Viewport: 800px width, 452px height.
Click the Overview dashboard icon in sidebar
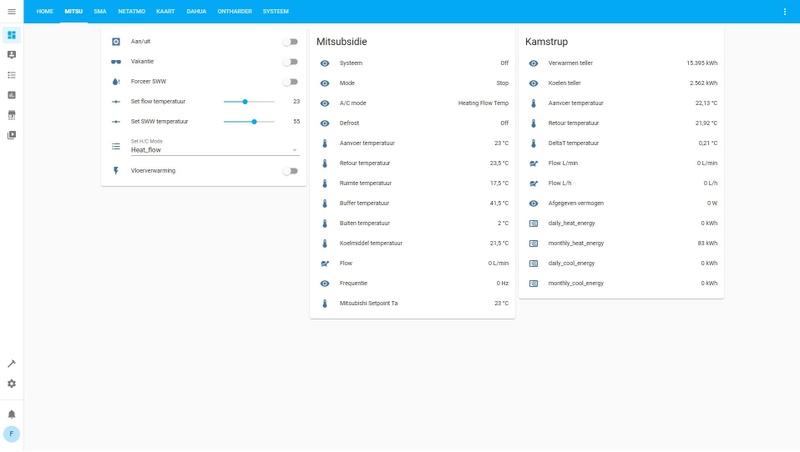tap(11, 35)
